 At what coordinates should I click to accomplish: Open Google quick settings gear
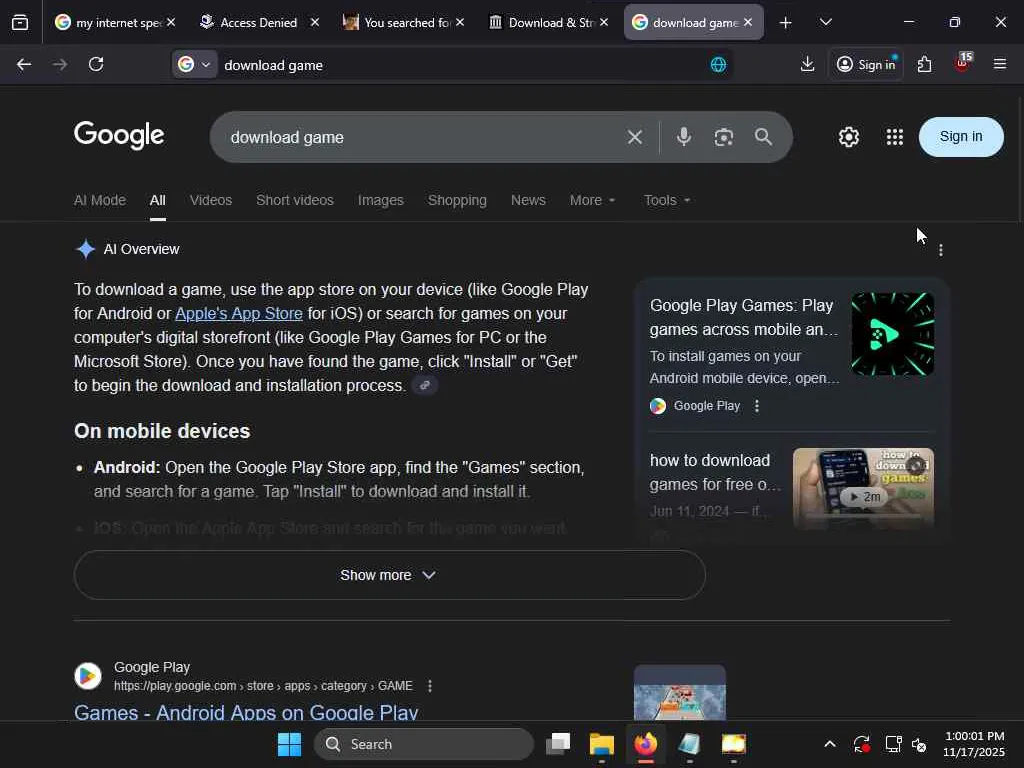848,137
